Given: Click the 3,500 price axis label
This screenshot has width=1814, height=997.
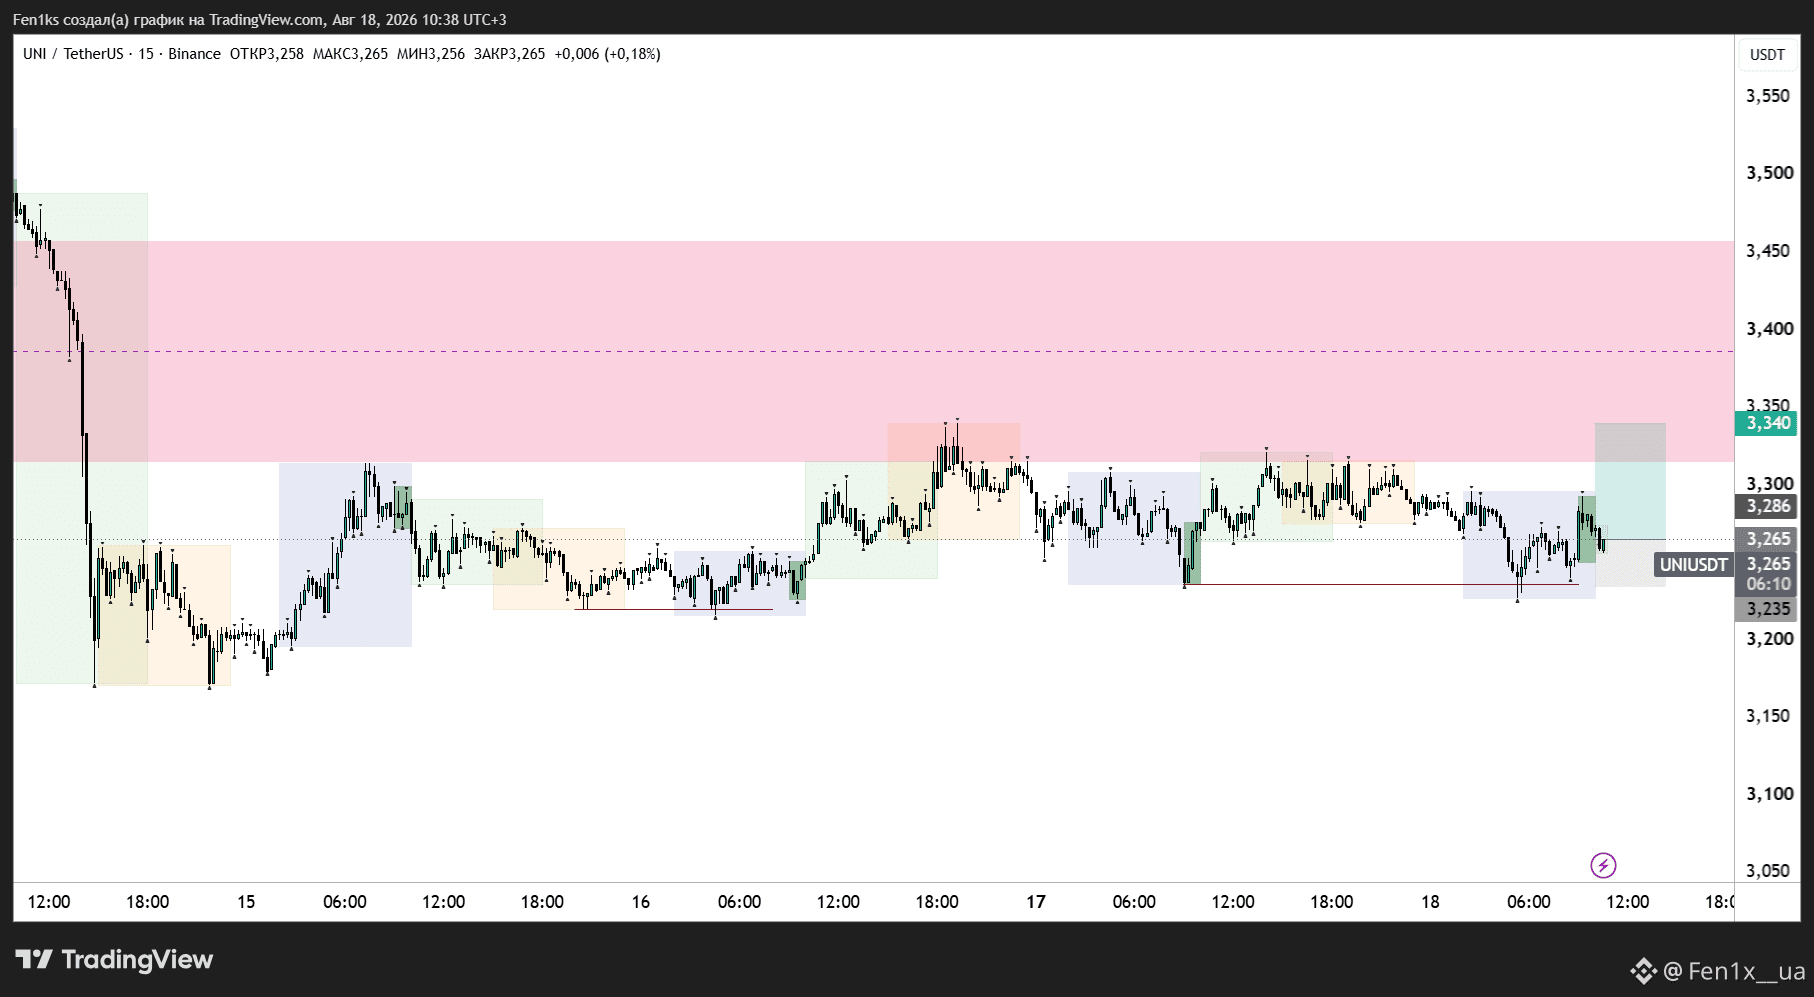Looking at the screenshot, I should [x=1768, y=173].
